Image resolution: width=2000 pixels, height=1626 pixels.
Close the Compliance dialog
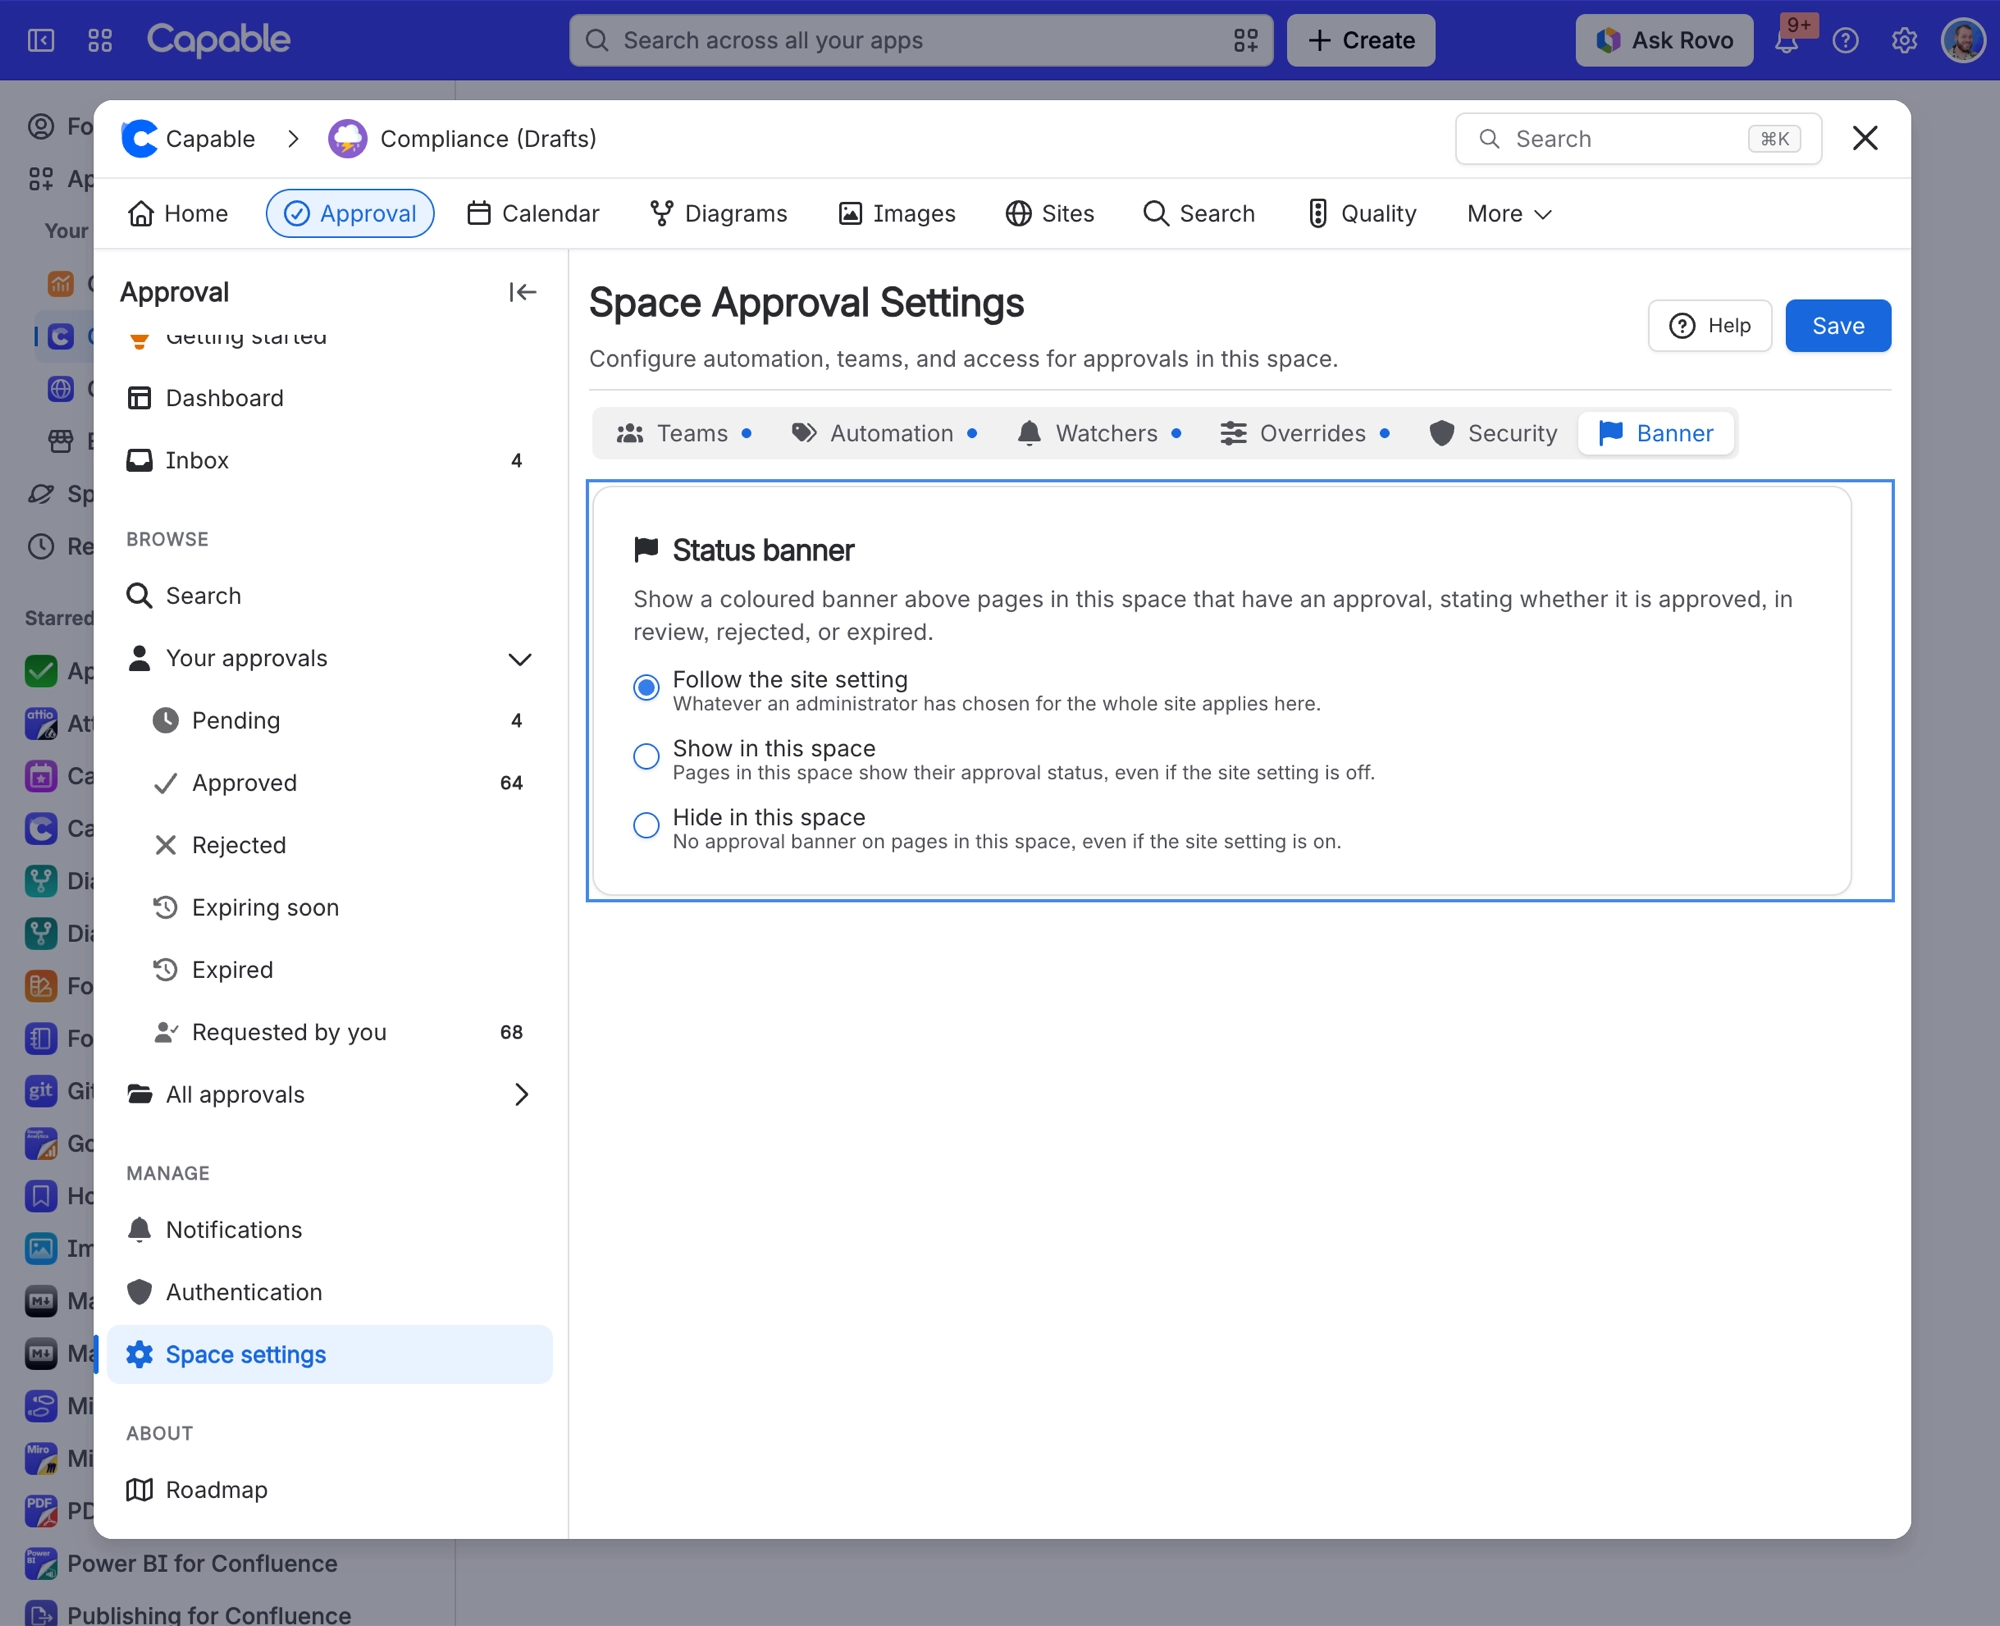click(1864, 138)
